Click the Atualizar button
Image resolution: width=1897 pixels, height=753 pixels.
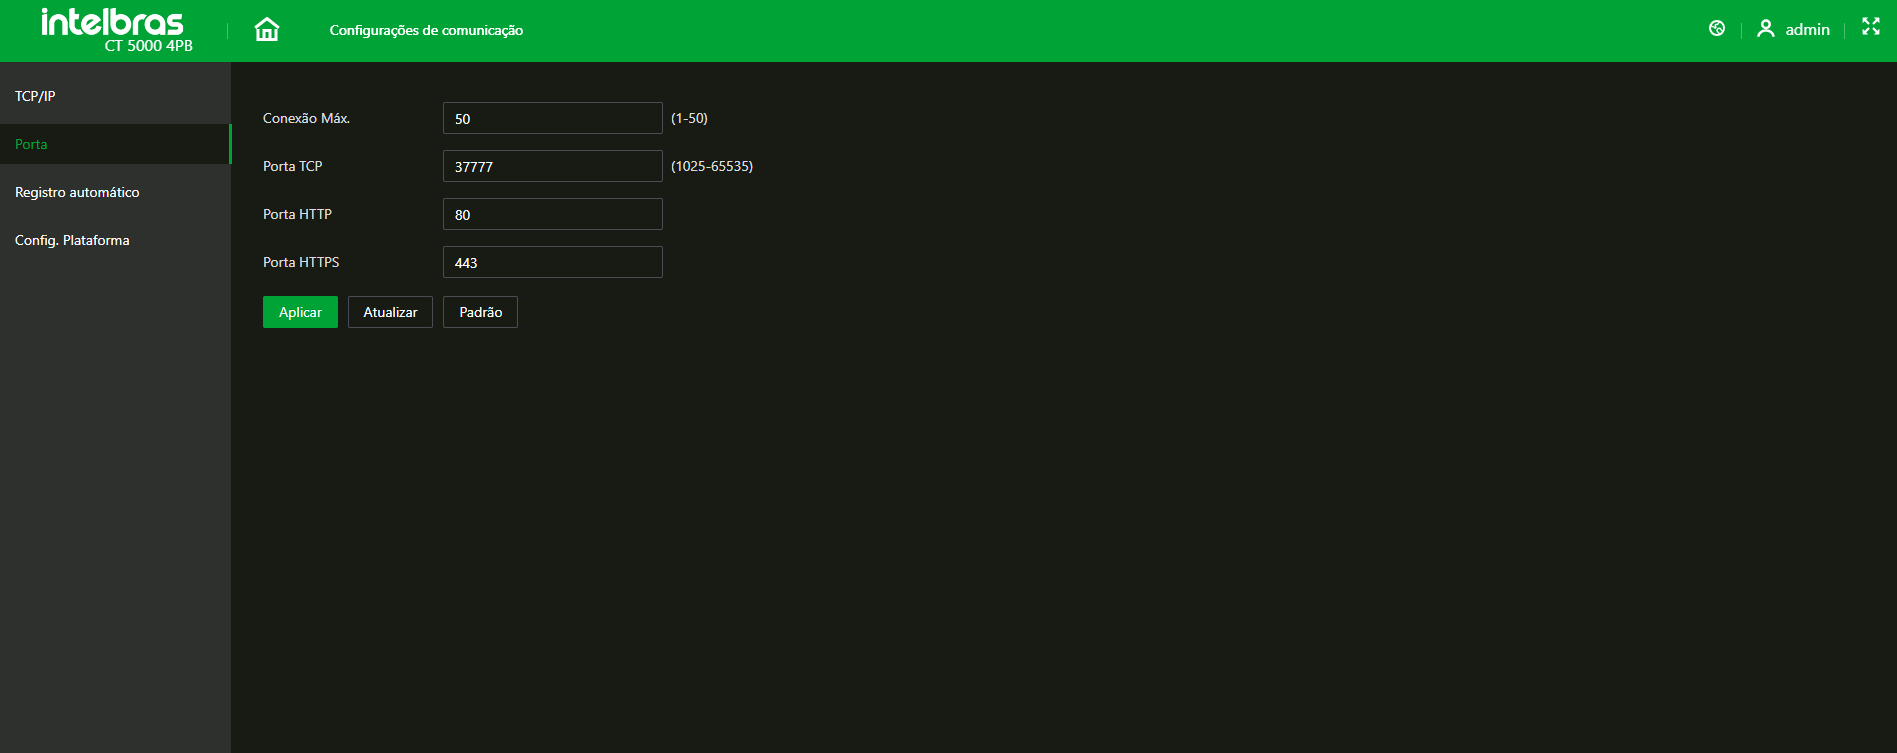click(x=390, y=312)
